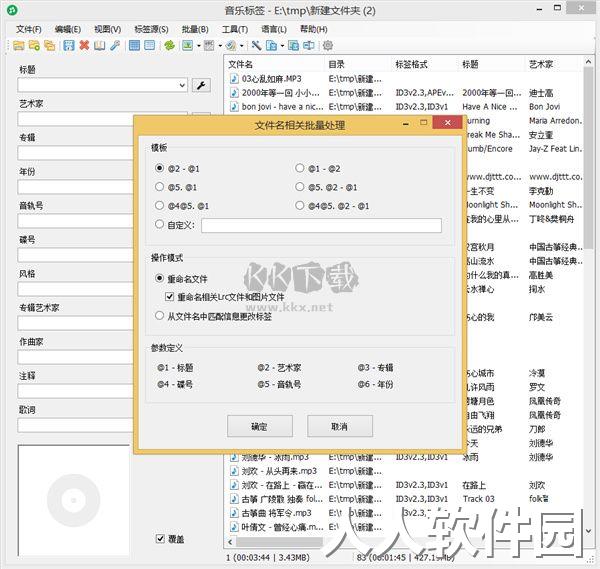Select template radio @4@5. @2 - @1
This screenshot has height=569, width=600.
(x=300, y=205)
